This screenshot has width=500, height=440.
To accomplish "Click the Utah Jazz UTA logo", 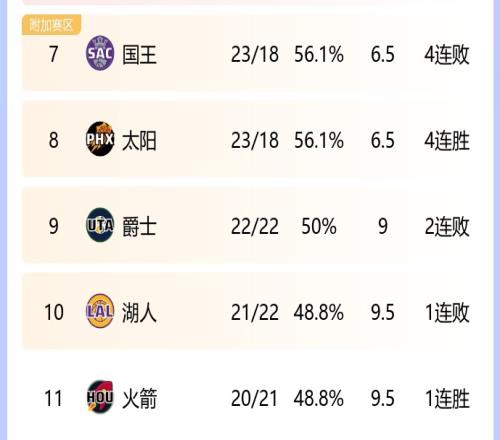I will click(100, 225).
